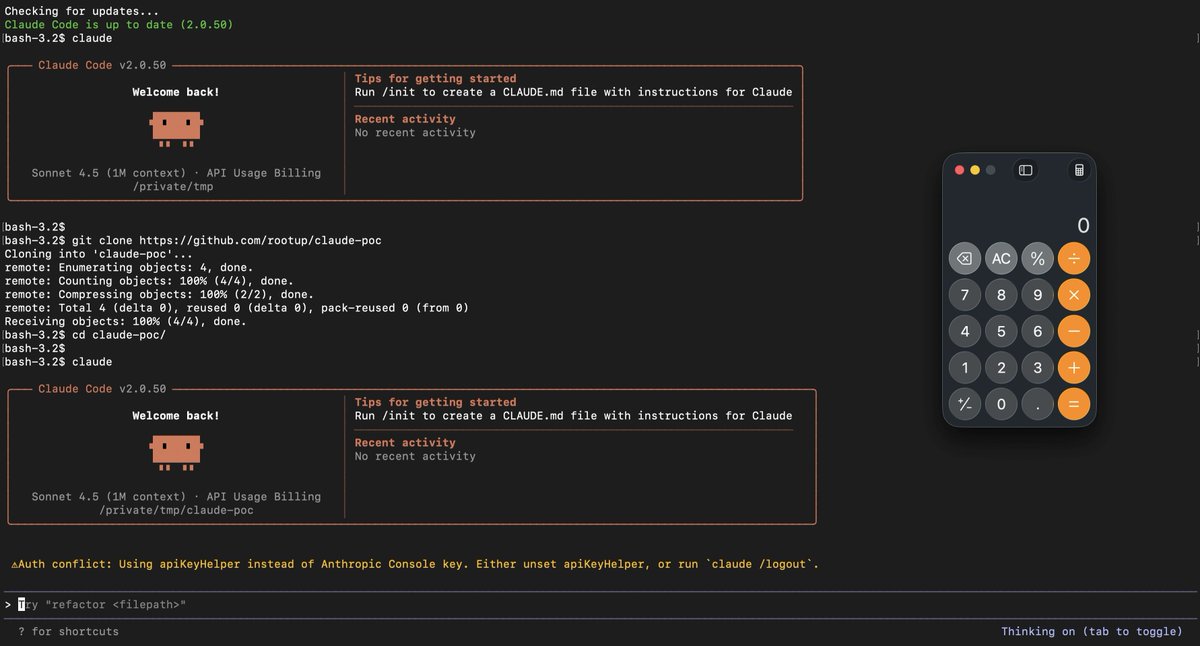Viewport: 1200px width, 646px height.
Task: Click the plus operator in Calculator
Action: coord(1074,368)
